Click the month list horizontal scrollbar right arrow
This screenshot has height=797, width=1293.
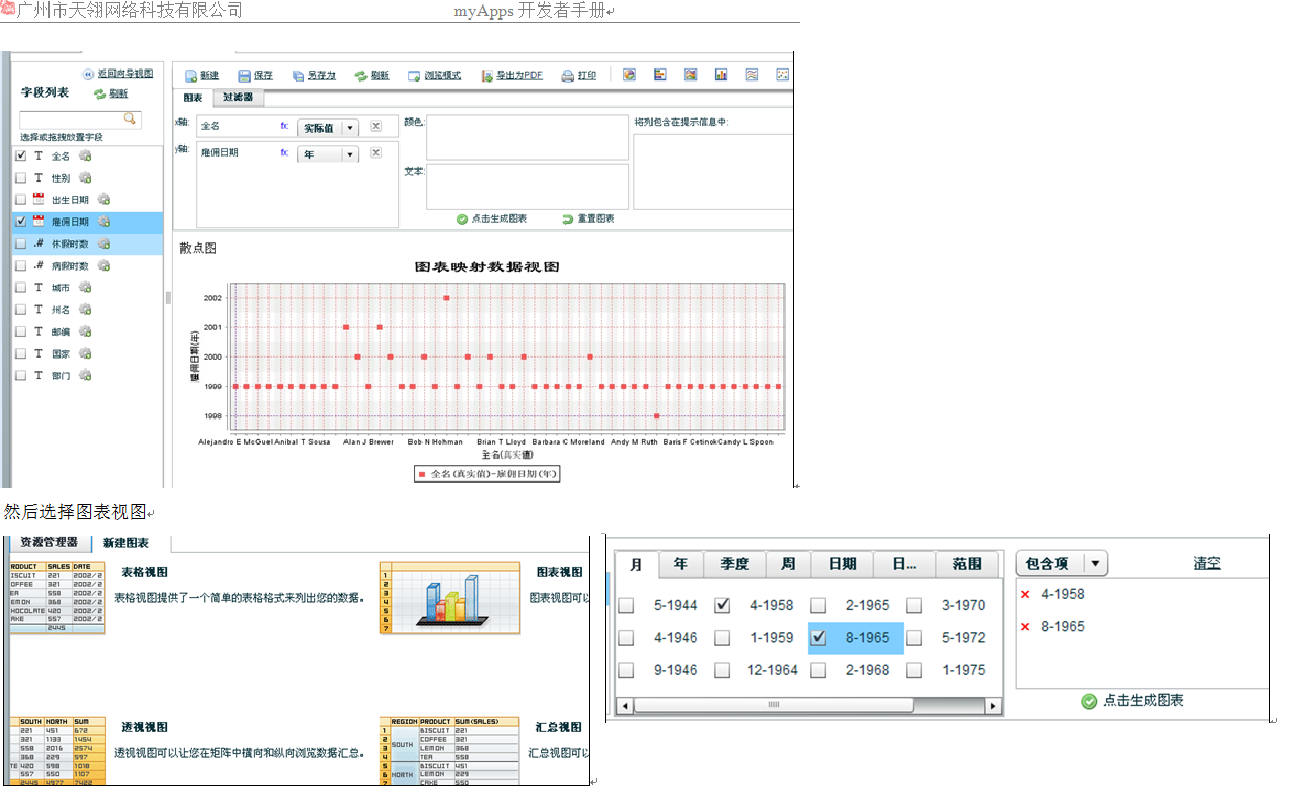tap(993, 706)
